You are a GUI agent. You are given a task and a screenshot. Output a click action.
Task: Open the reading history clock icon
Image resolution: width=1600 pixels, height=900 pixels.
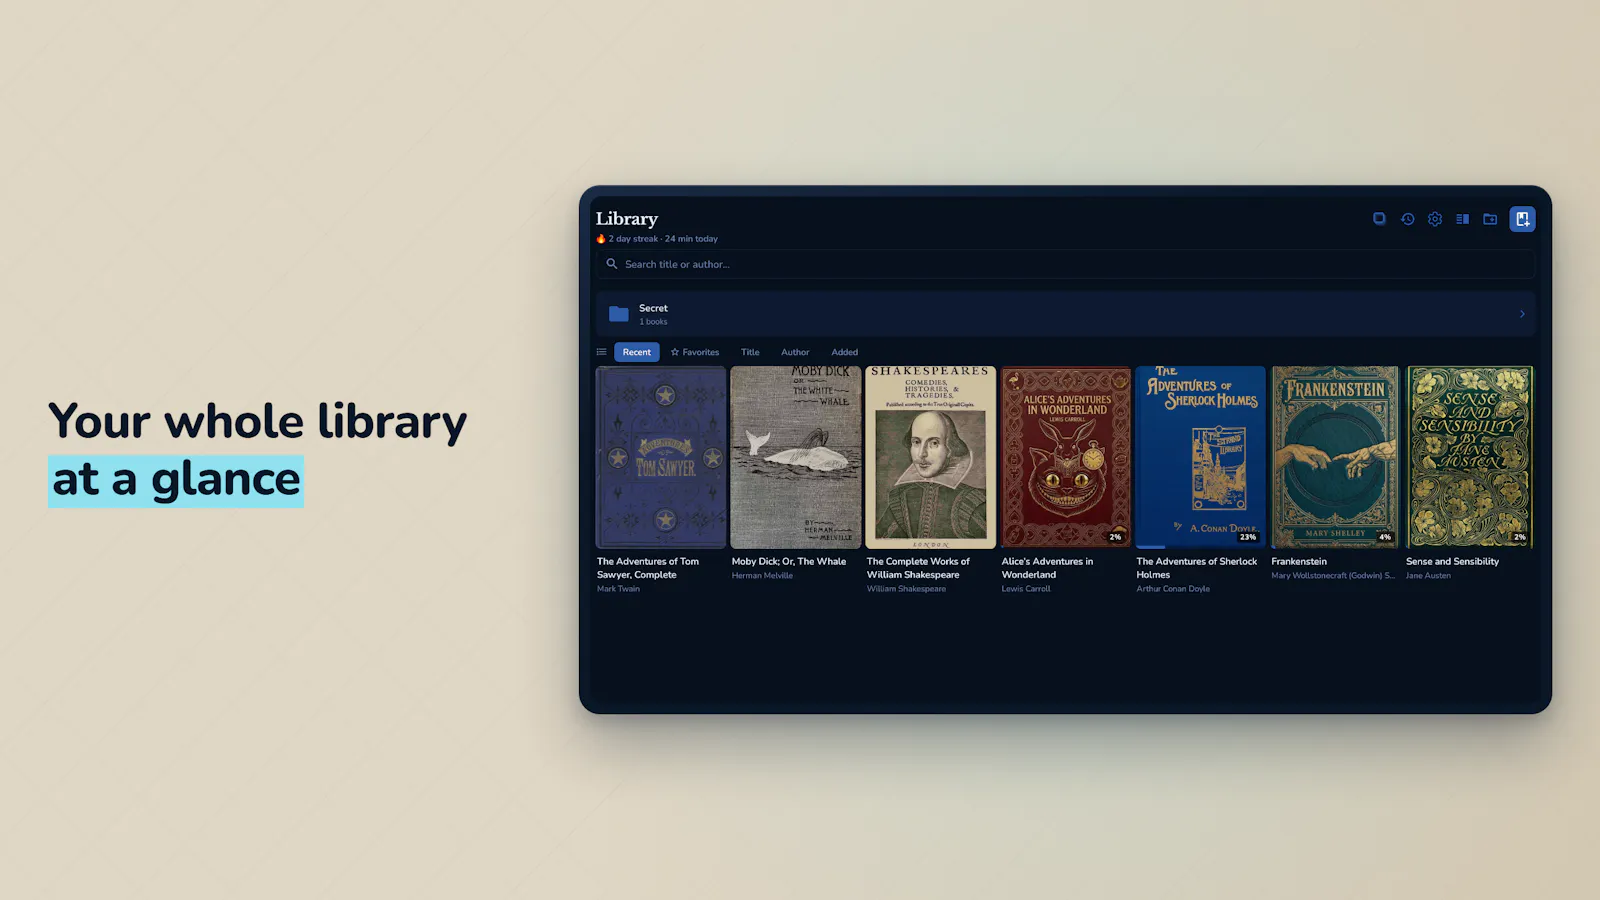tap(1407, 219)
